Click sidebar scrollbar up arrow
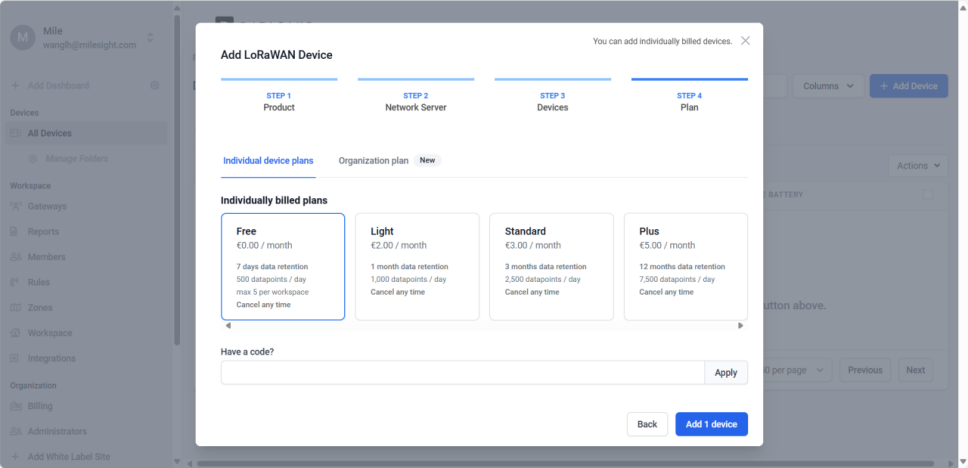 [x=177, y=9]
